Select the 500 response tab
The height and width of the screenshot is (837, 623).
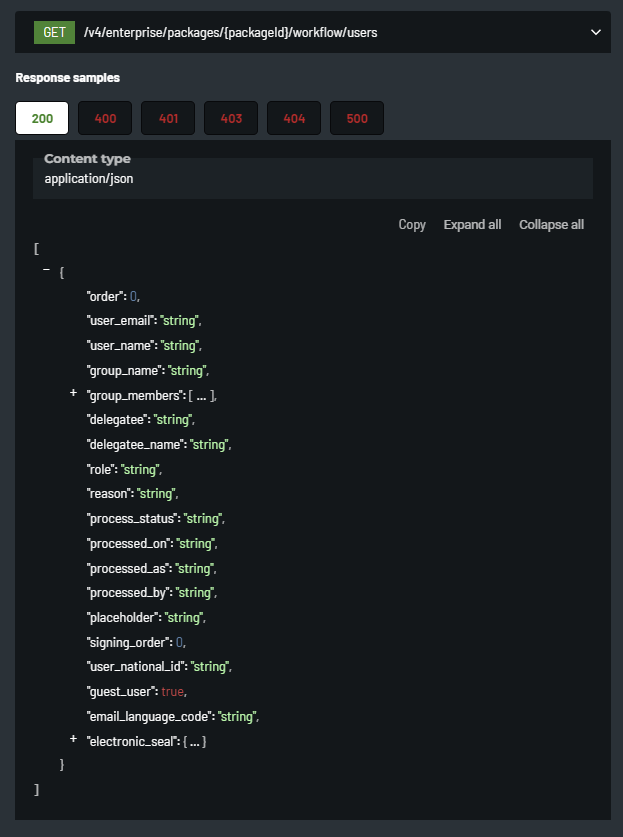pos(357,118)
